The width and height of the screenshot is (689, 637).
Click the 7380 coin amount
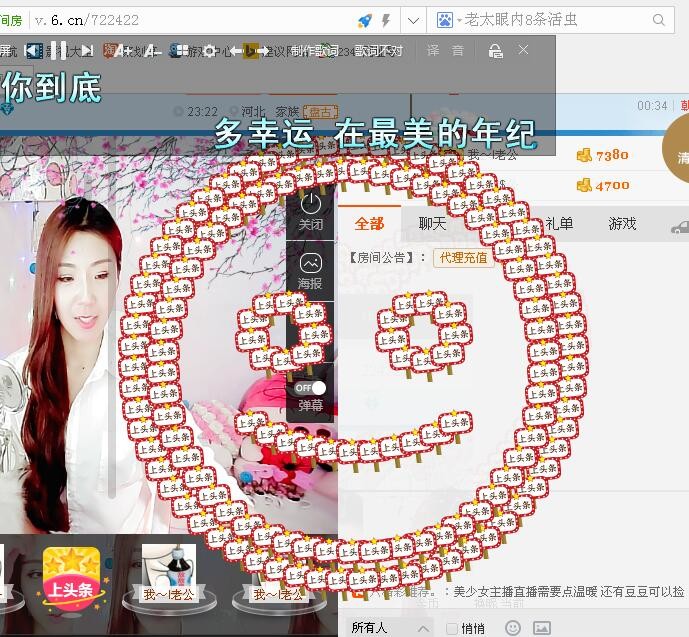(612, 155)
